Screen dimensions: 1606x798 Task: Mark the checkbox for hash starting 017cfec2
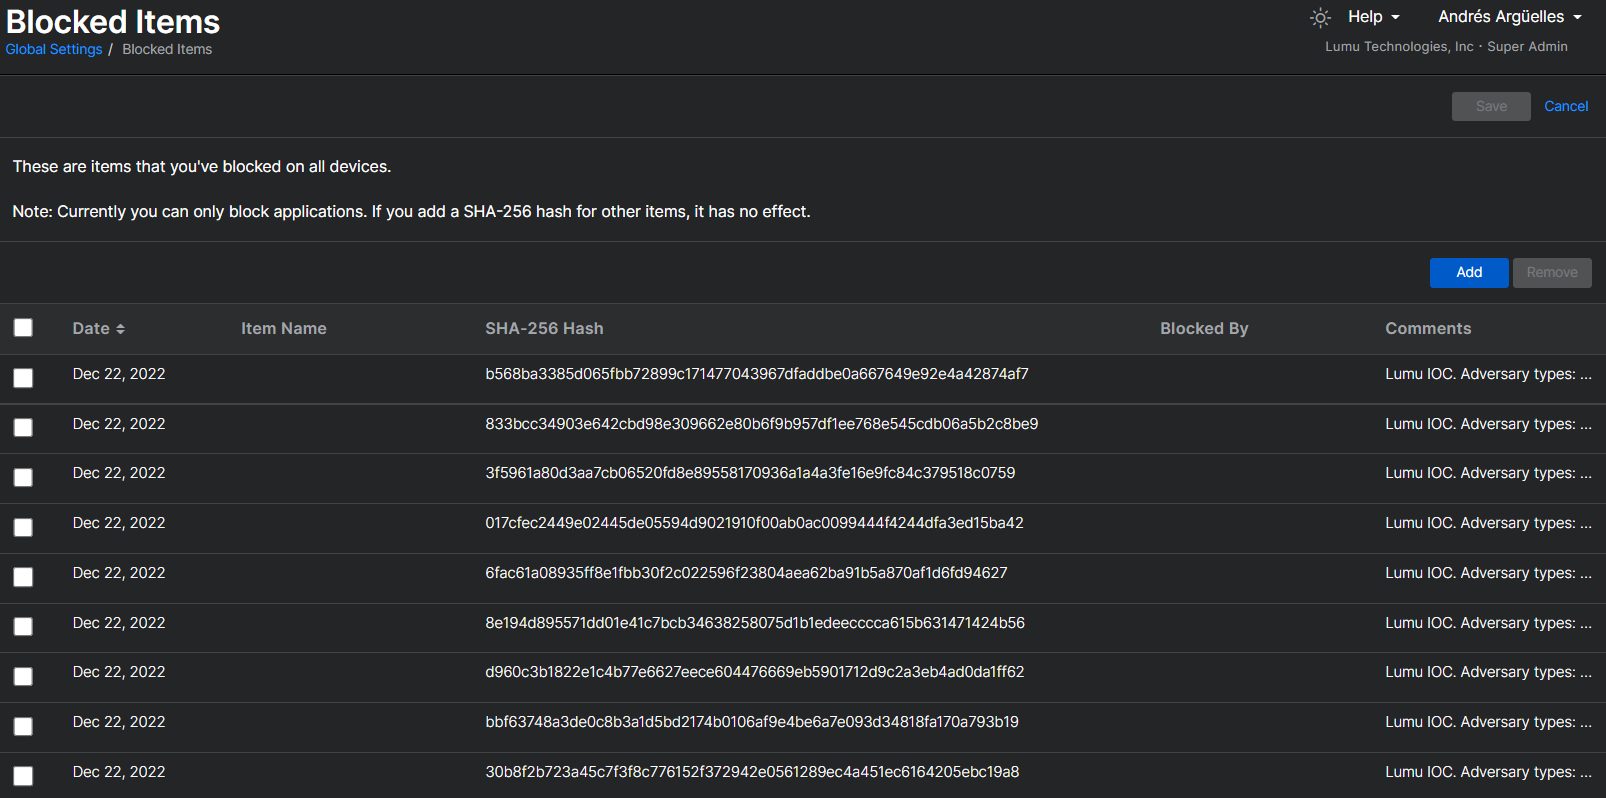(23, 527)
